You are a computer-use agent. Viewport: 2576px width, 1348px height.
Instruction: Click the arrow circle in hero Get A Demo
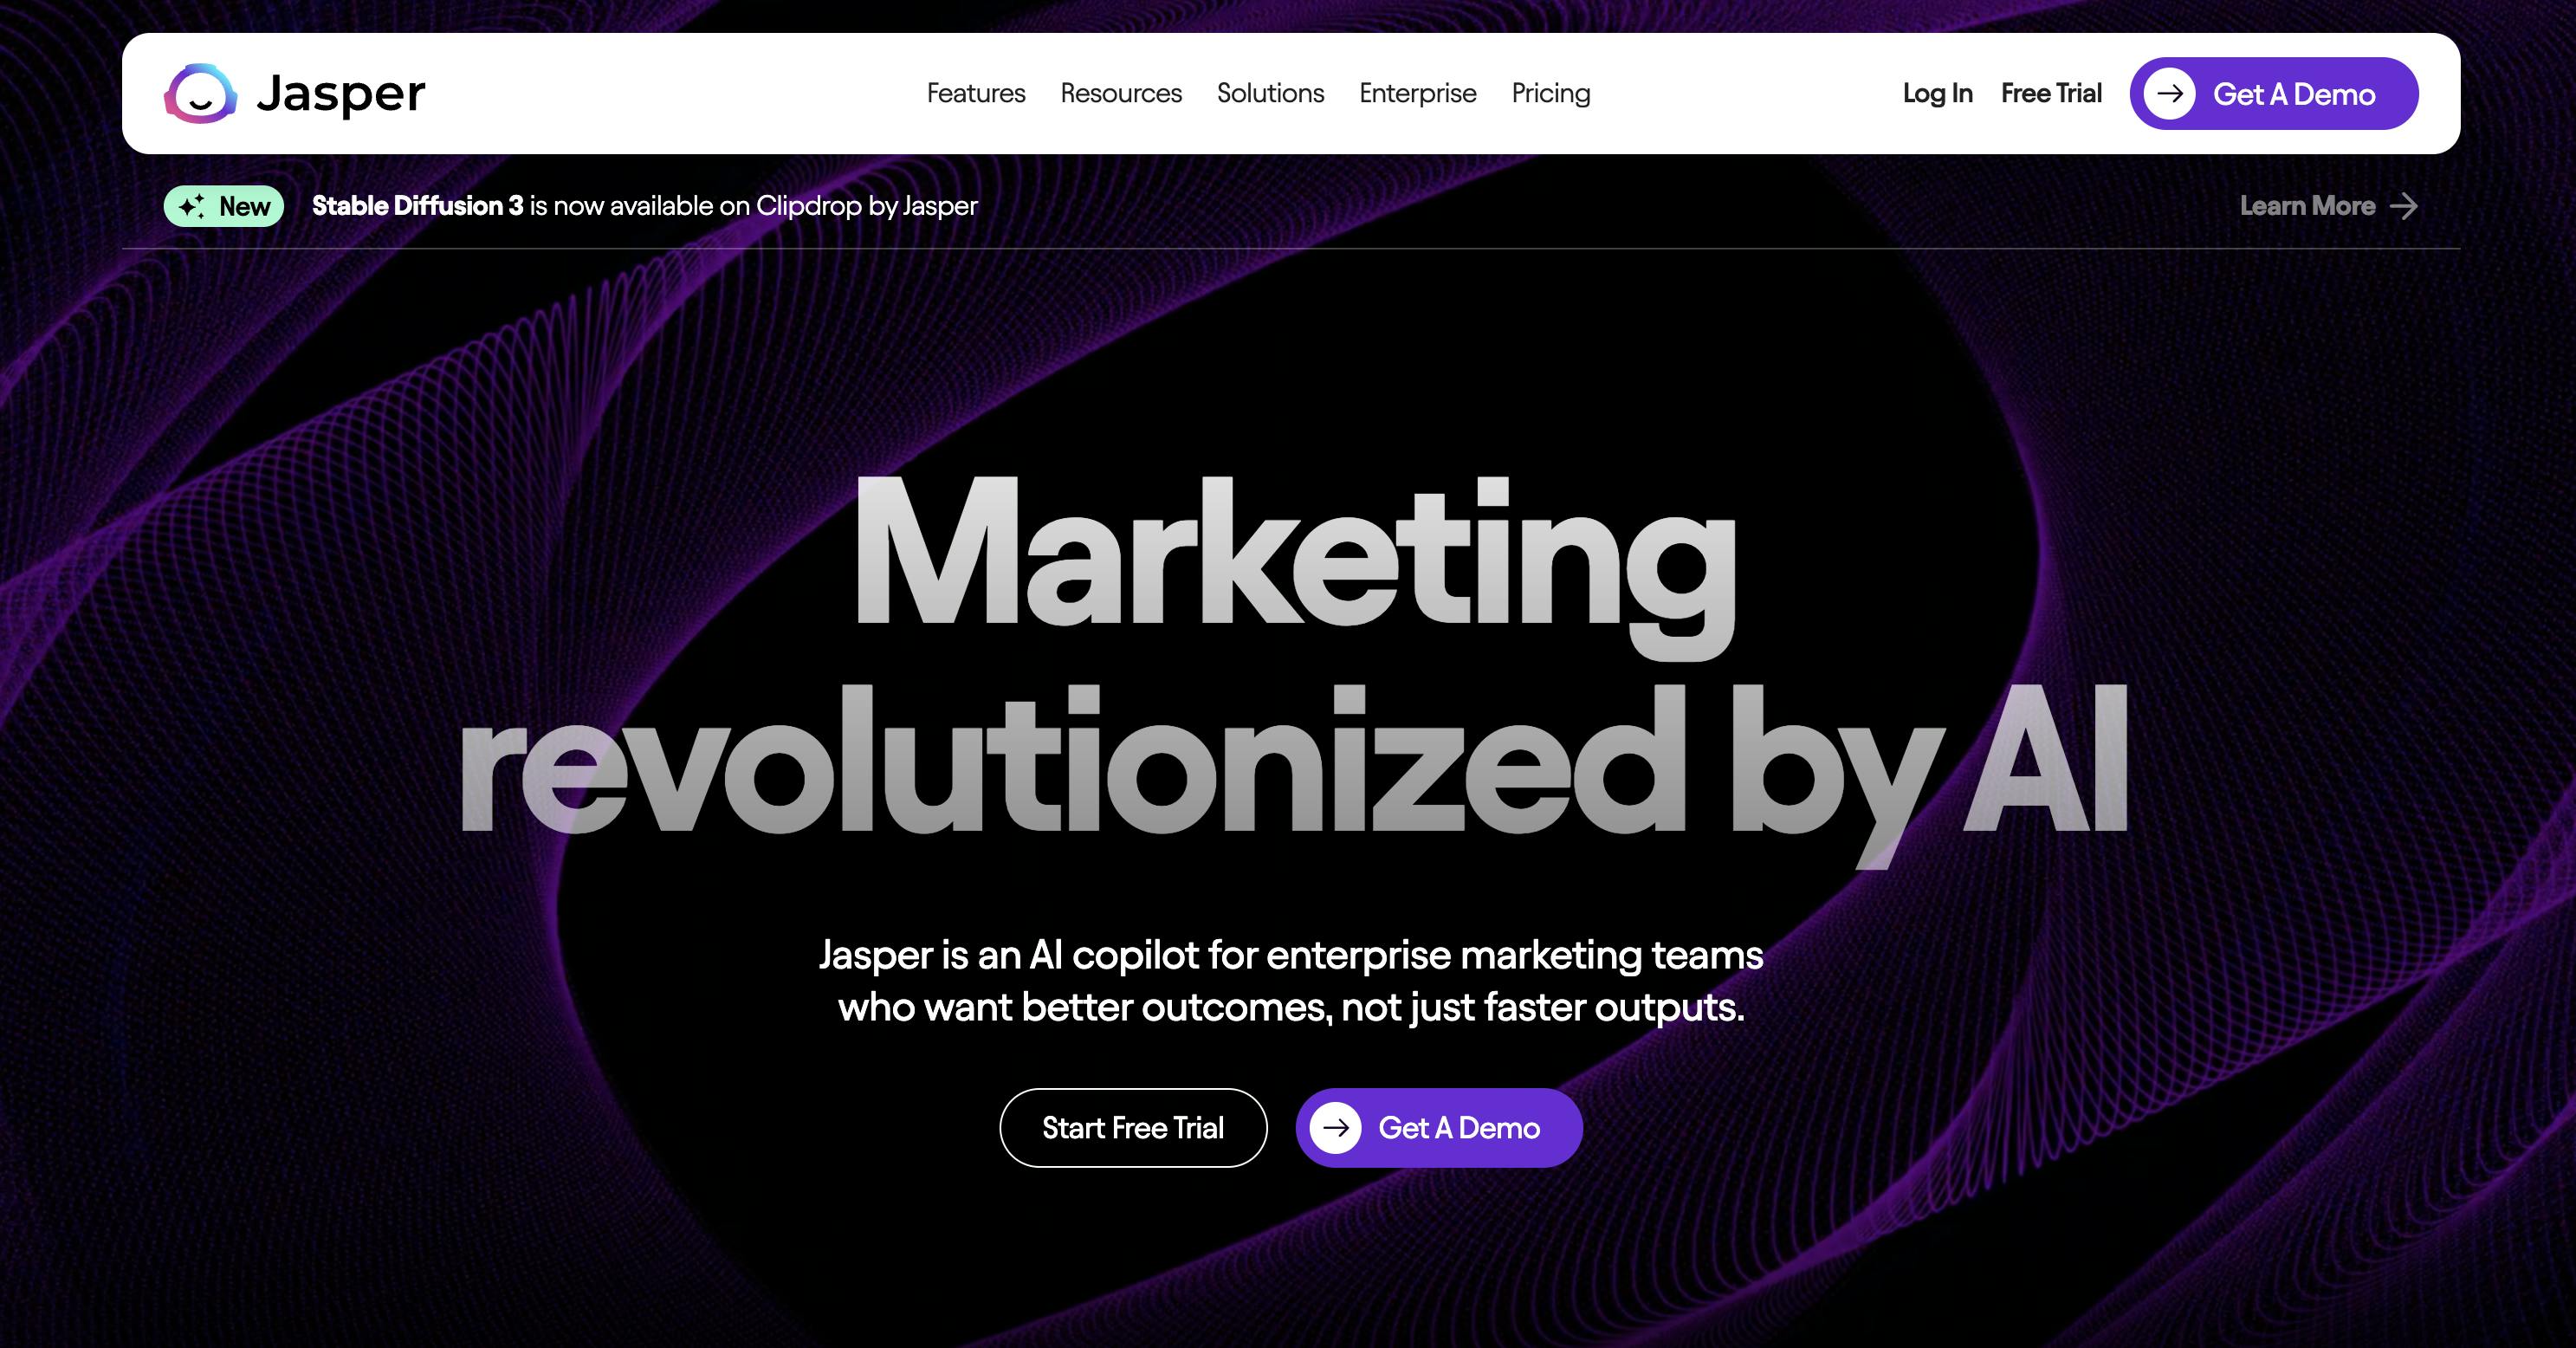click(x=1335, y=1128)
